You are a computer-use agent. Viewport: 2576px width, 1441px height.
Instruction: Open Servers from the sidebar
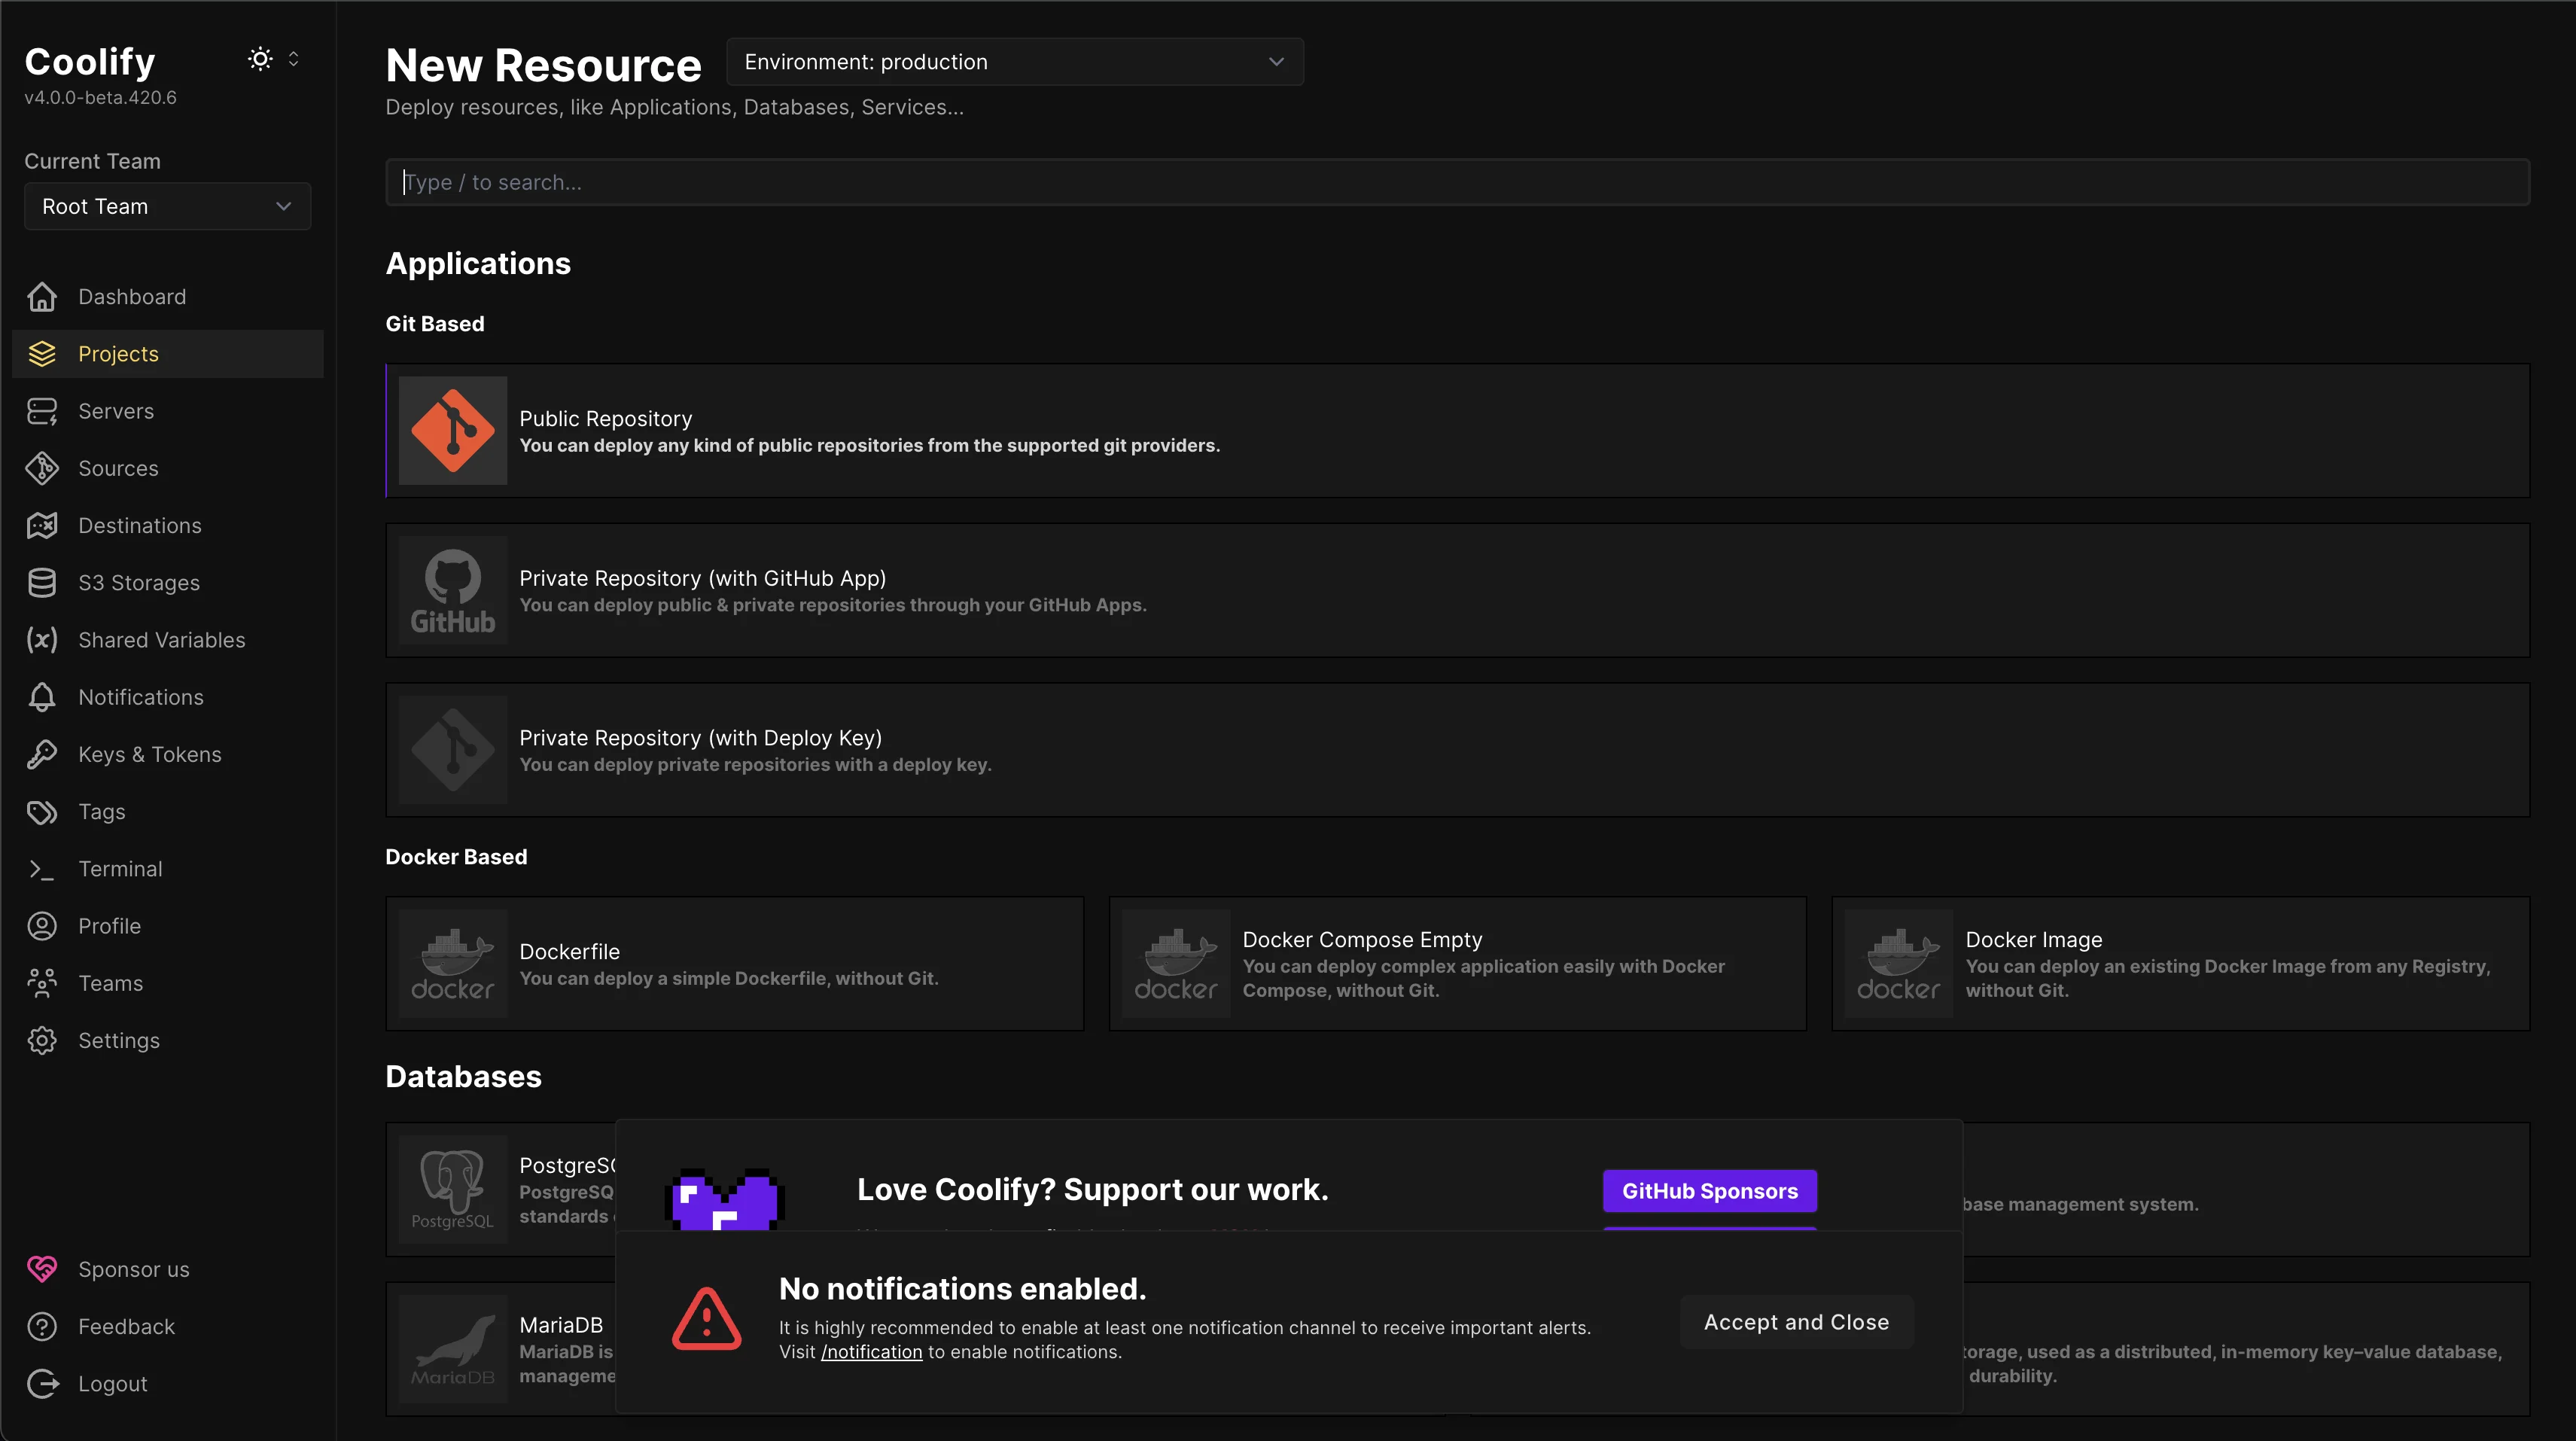[x=116, y=411]
